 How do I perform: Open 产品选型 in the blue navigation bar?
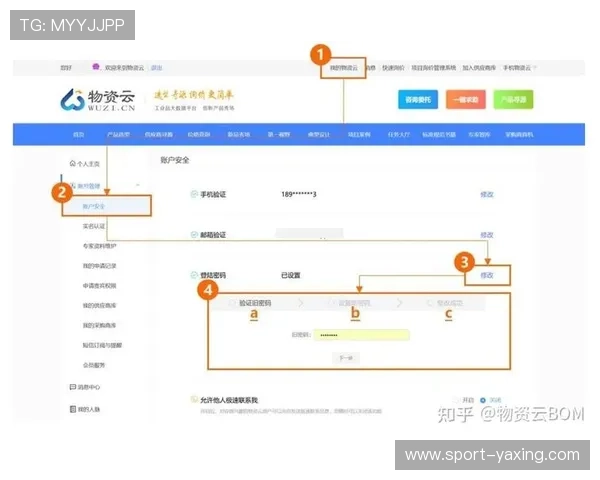pos(119,134)
